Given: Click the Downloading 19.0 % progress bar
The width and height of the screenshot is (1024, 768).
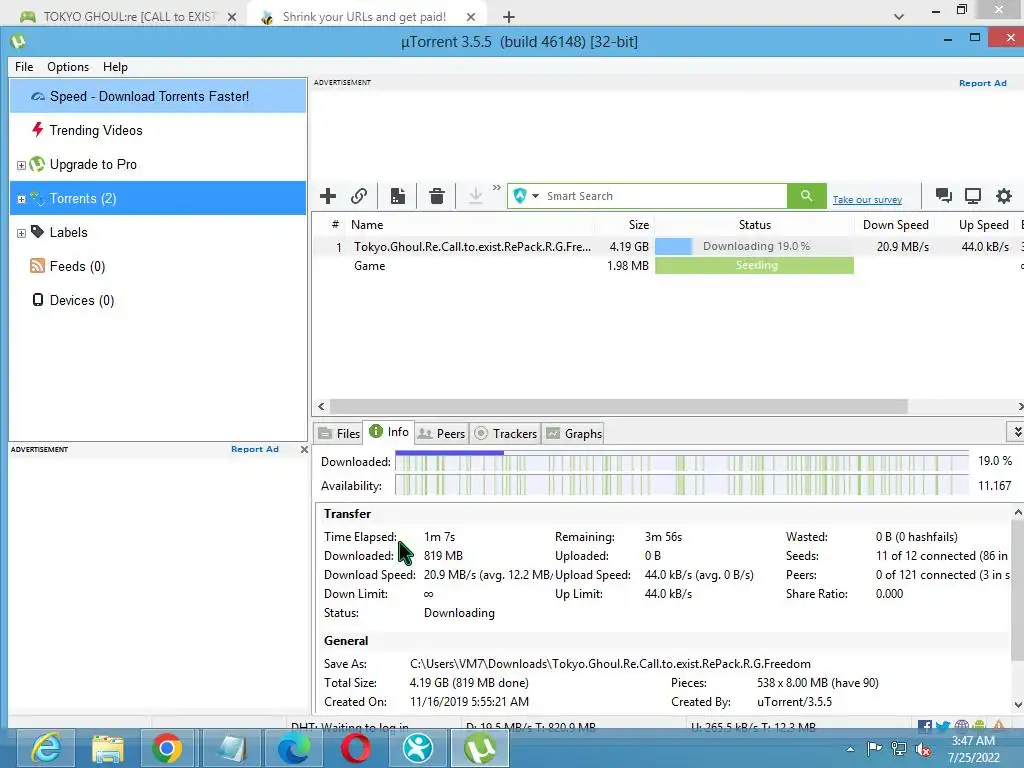Looking at the screenshot, I should (x=754, y=246).
